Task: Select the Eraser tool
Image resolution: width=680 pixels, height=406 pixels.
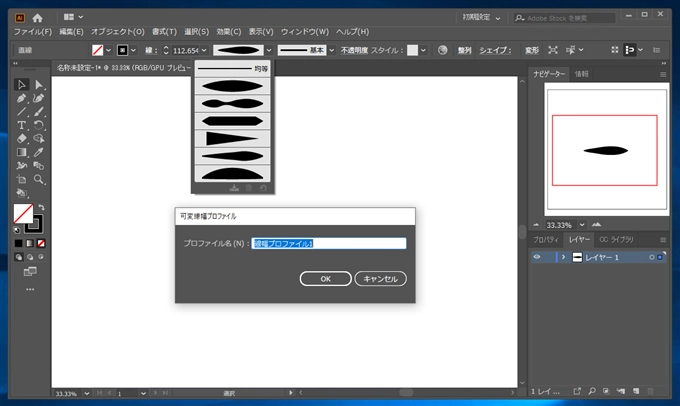Action: pyautogui.click(x=21, y=139)
